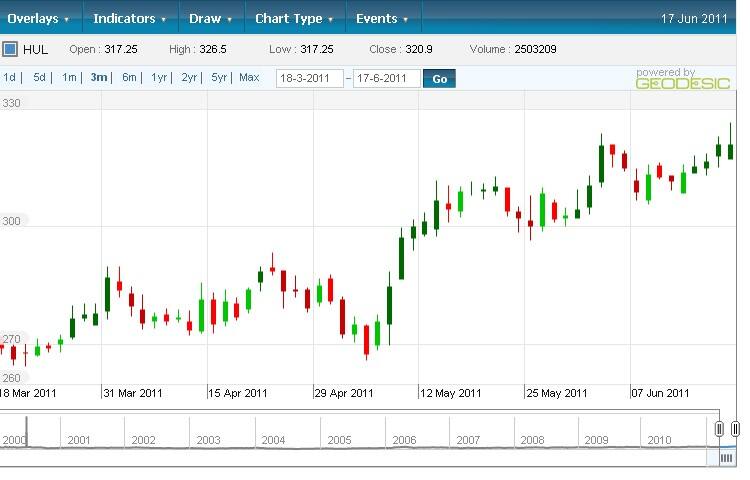Open the Draw tools dropdown
750x480 pixels.
tap(210, 18)
